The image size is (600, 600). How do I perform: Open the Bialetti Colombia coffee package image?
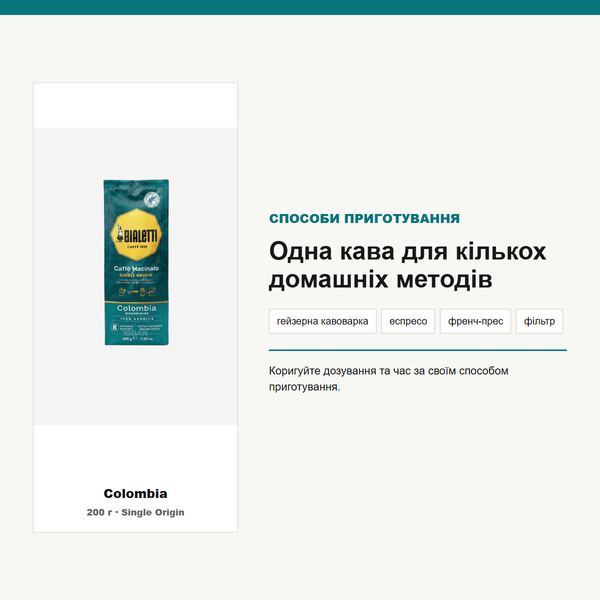(x=136, y=262)
